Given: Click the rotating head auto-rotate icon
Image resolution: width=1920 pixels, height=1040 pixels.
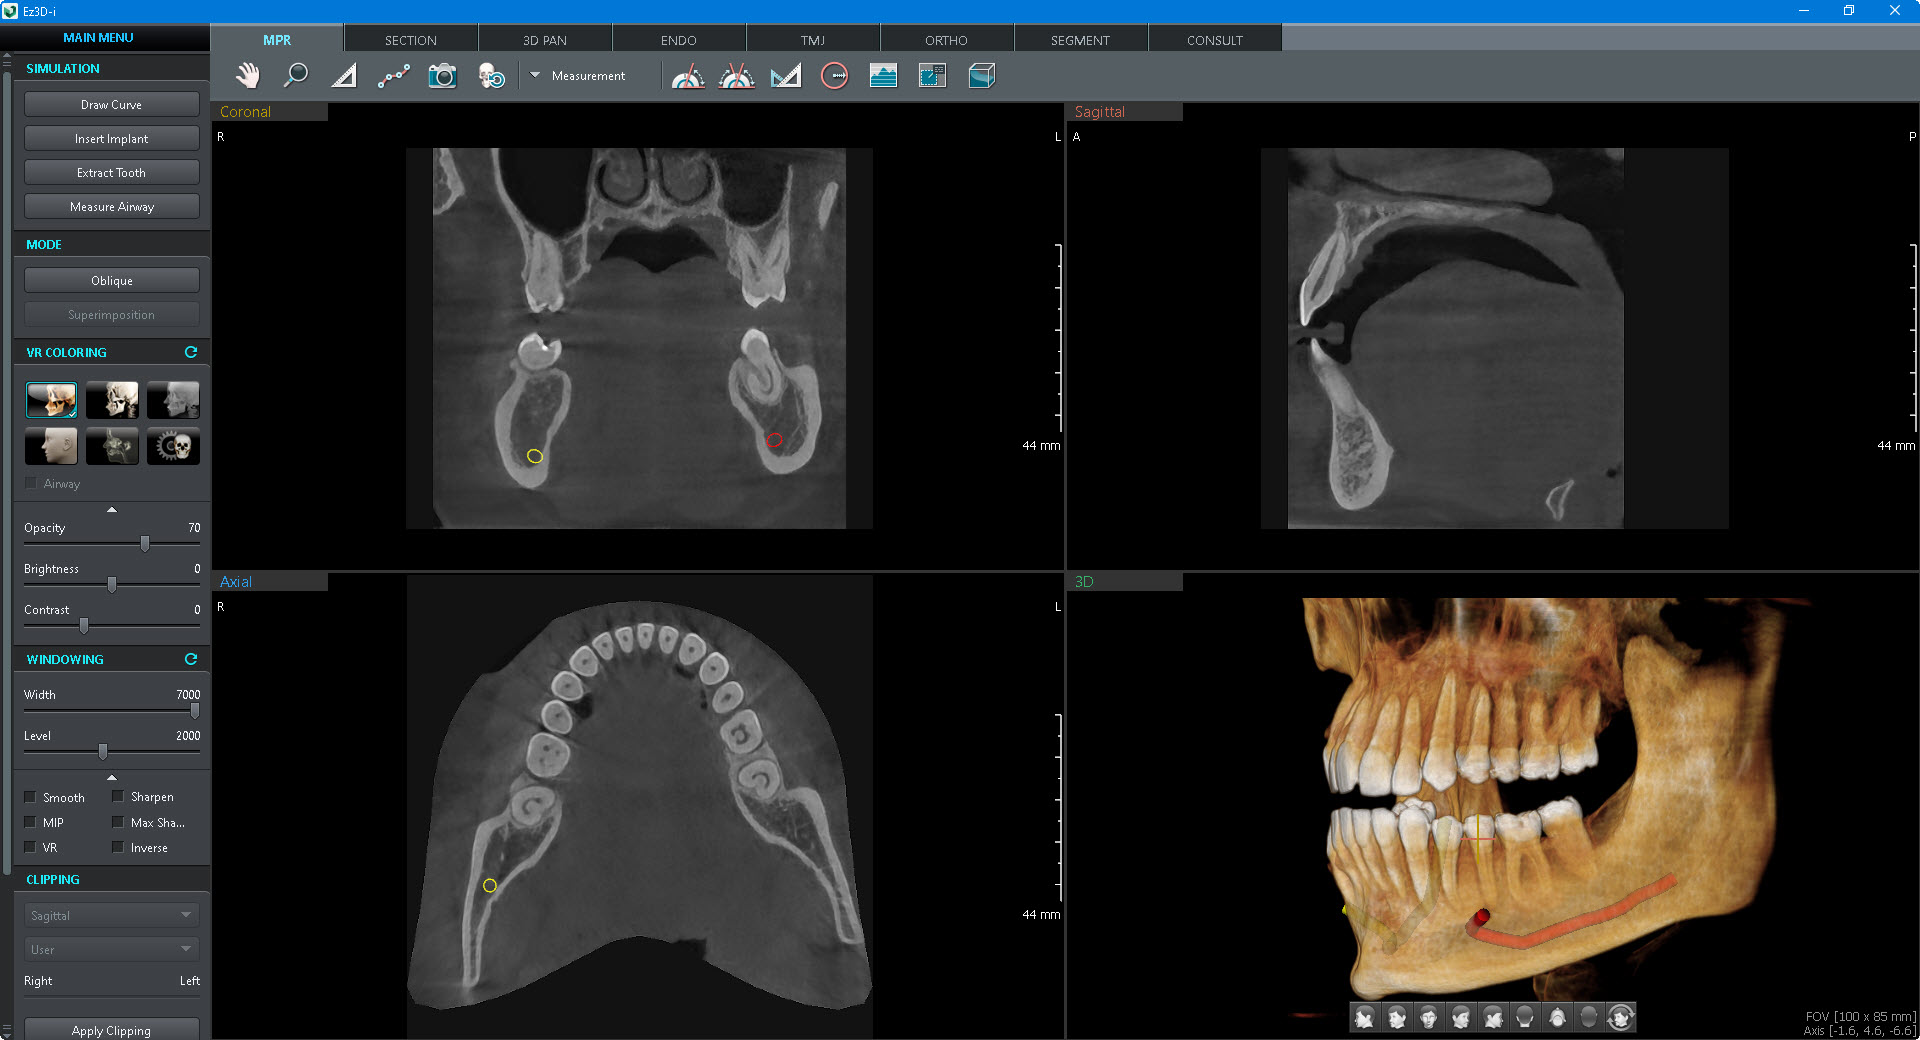Looking at the screenshot, I should [1621, 1018].
